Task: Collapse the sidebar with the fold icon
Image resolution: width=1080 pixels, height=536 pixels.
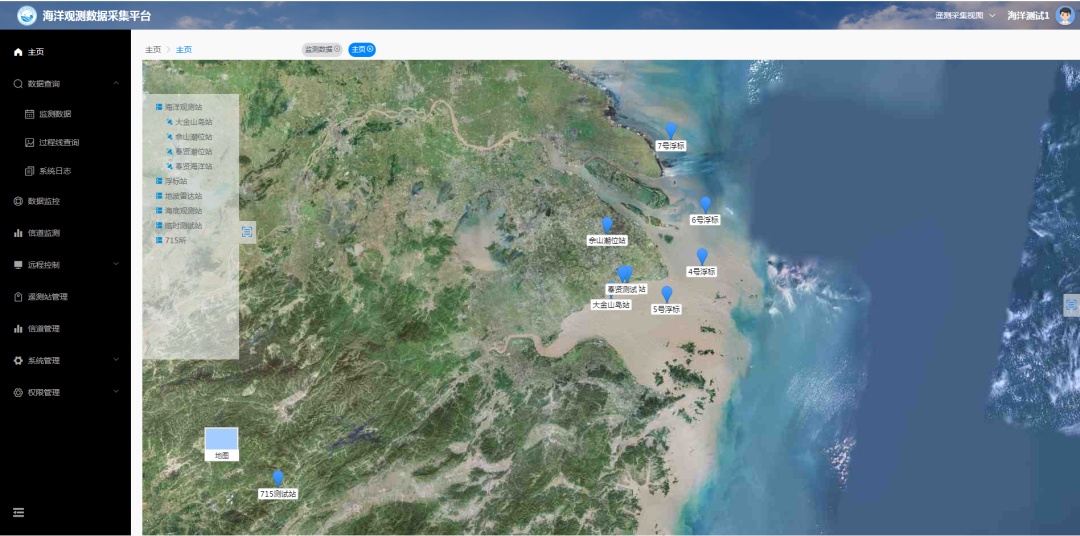Action: pyautogui.click(x=19, y=512)
